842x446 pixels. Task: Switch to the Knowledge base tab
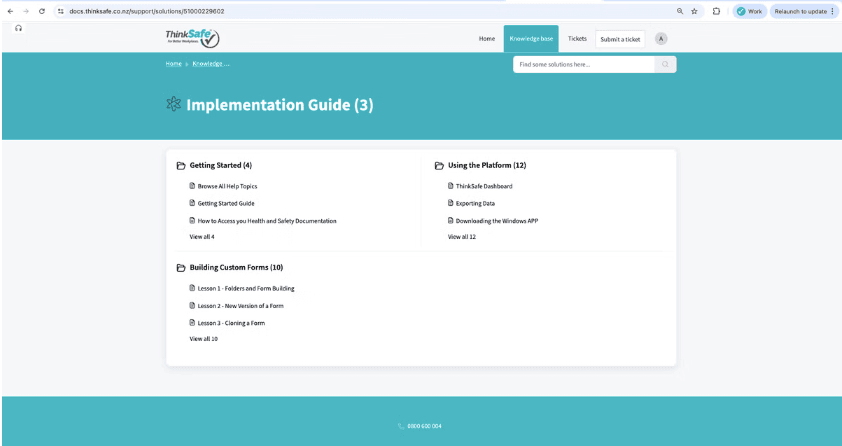tap(531, 38)
